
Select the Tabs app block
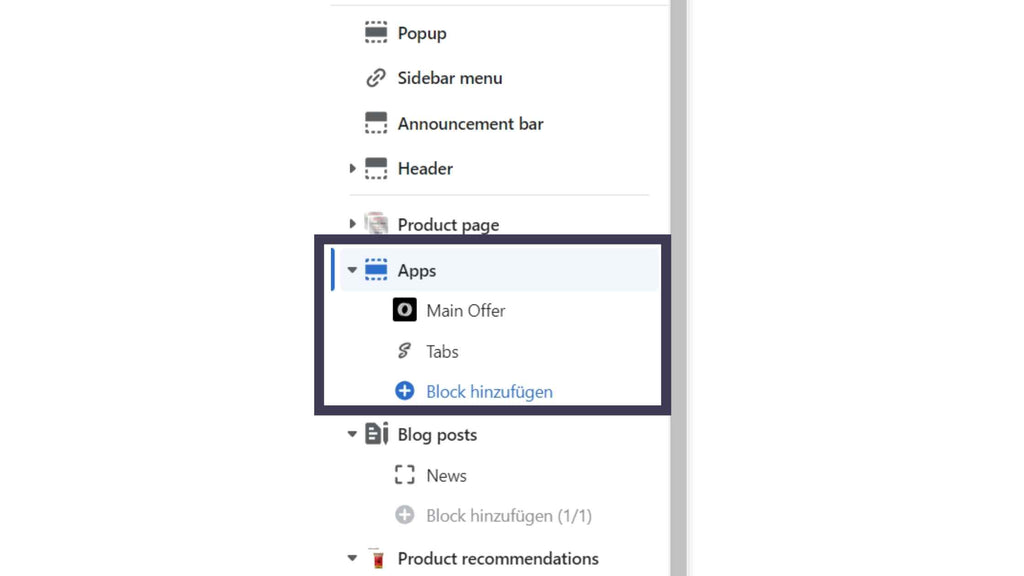(442, 352)
